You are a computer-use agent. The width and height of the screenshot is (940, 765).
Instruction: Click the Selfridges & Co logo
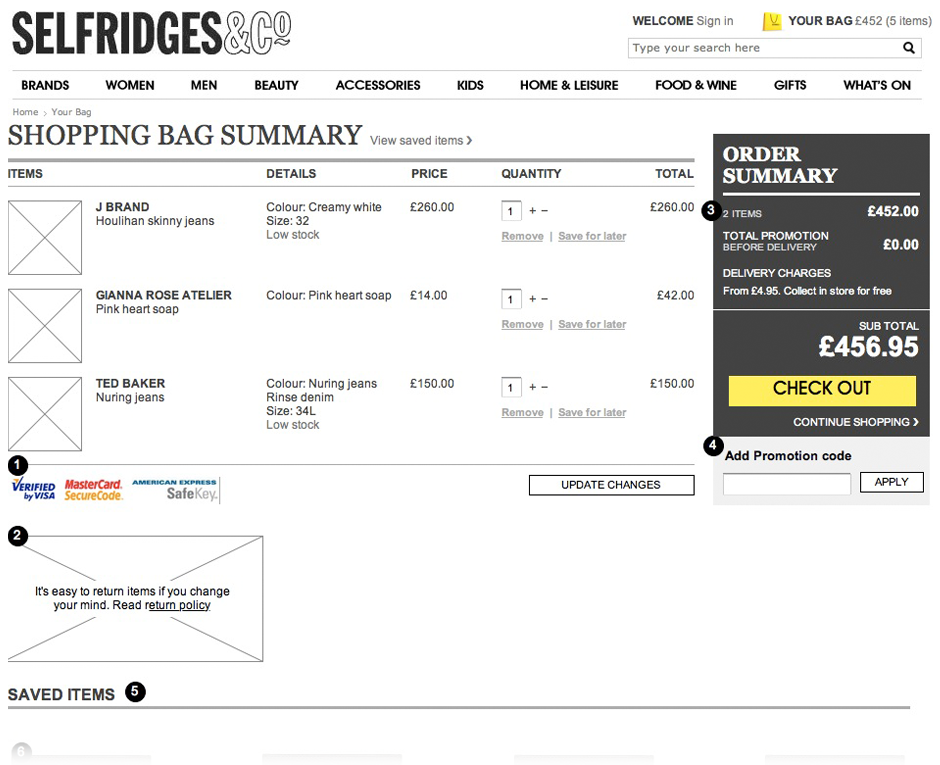[152, 34]
